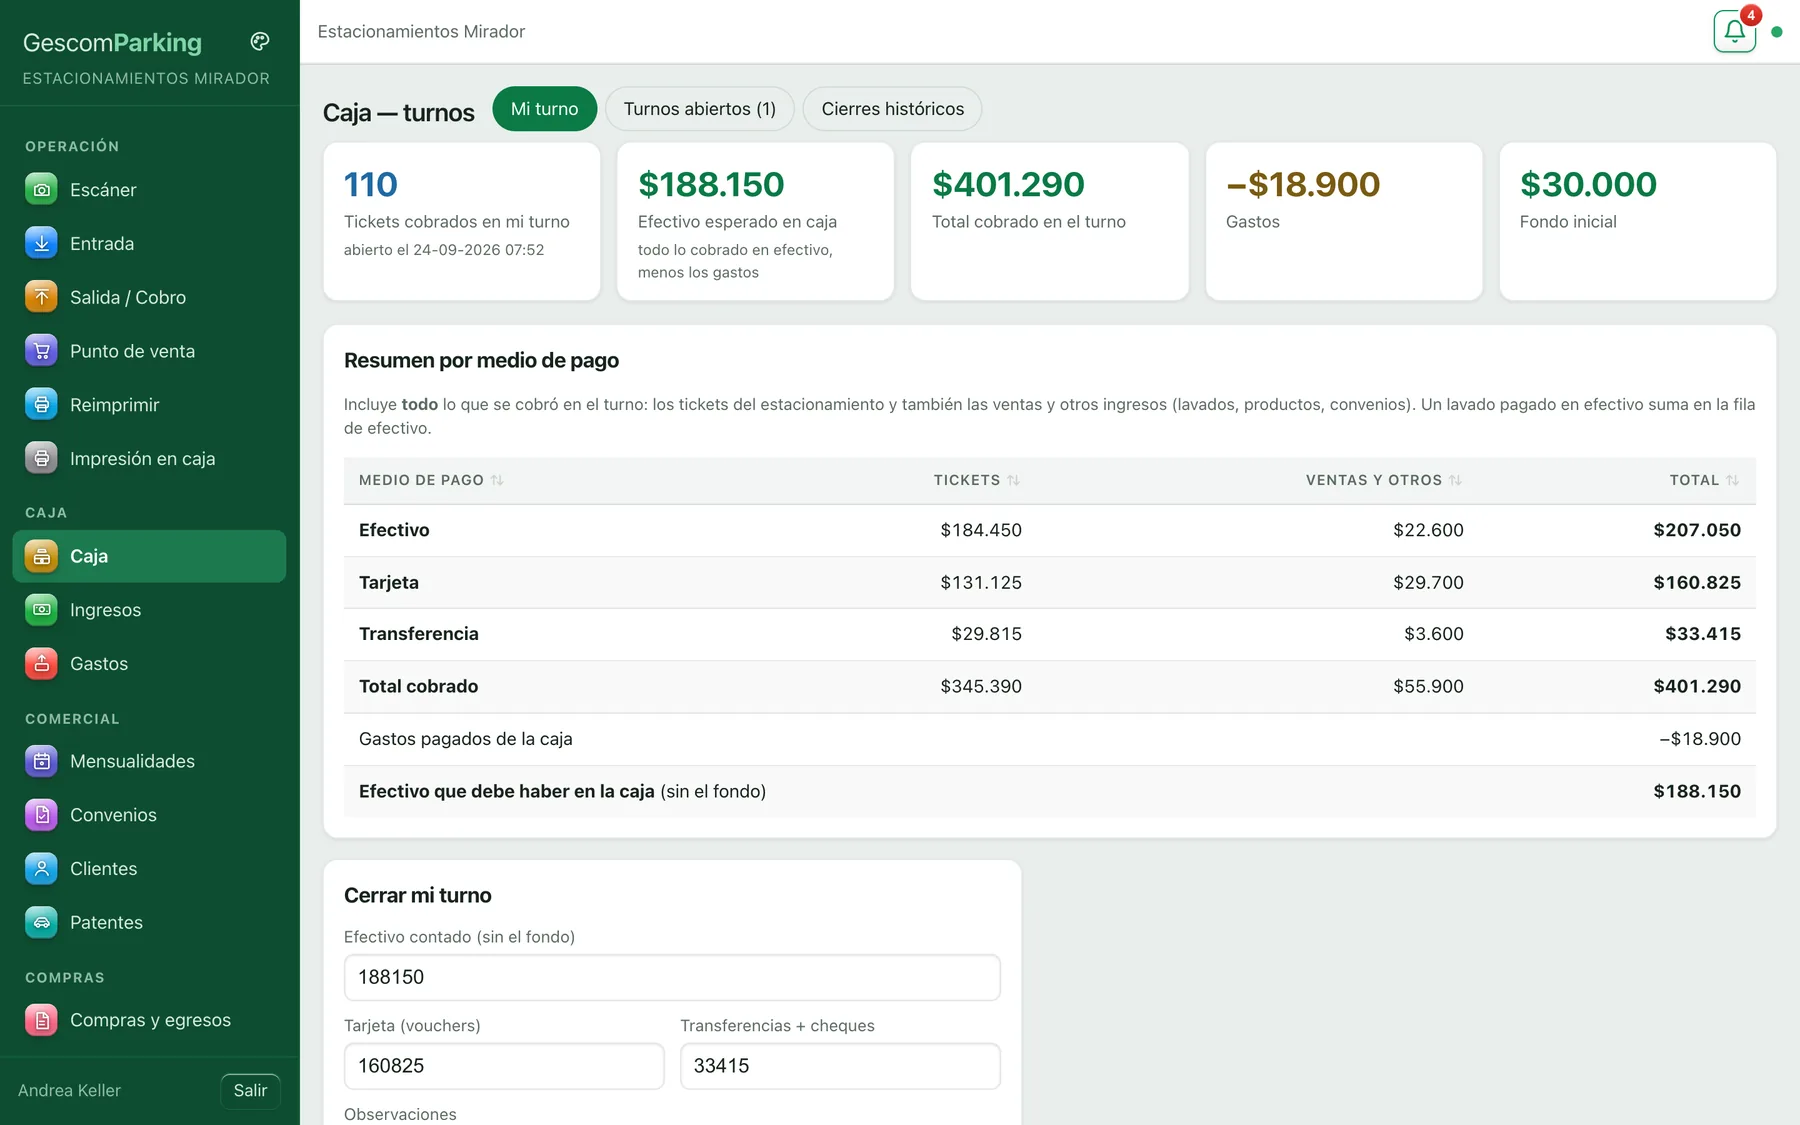Screen dimensions: 1800x1125
Task: Click the Escáner camera icon
Action: coord(41,189)
